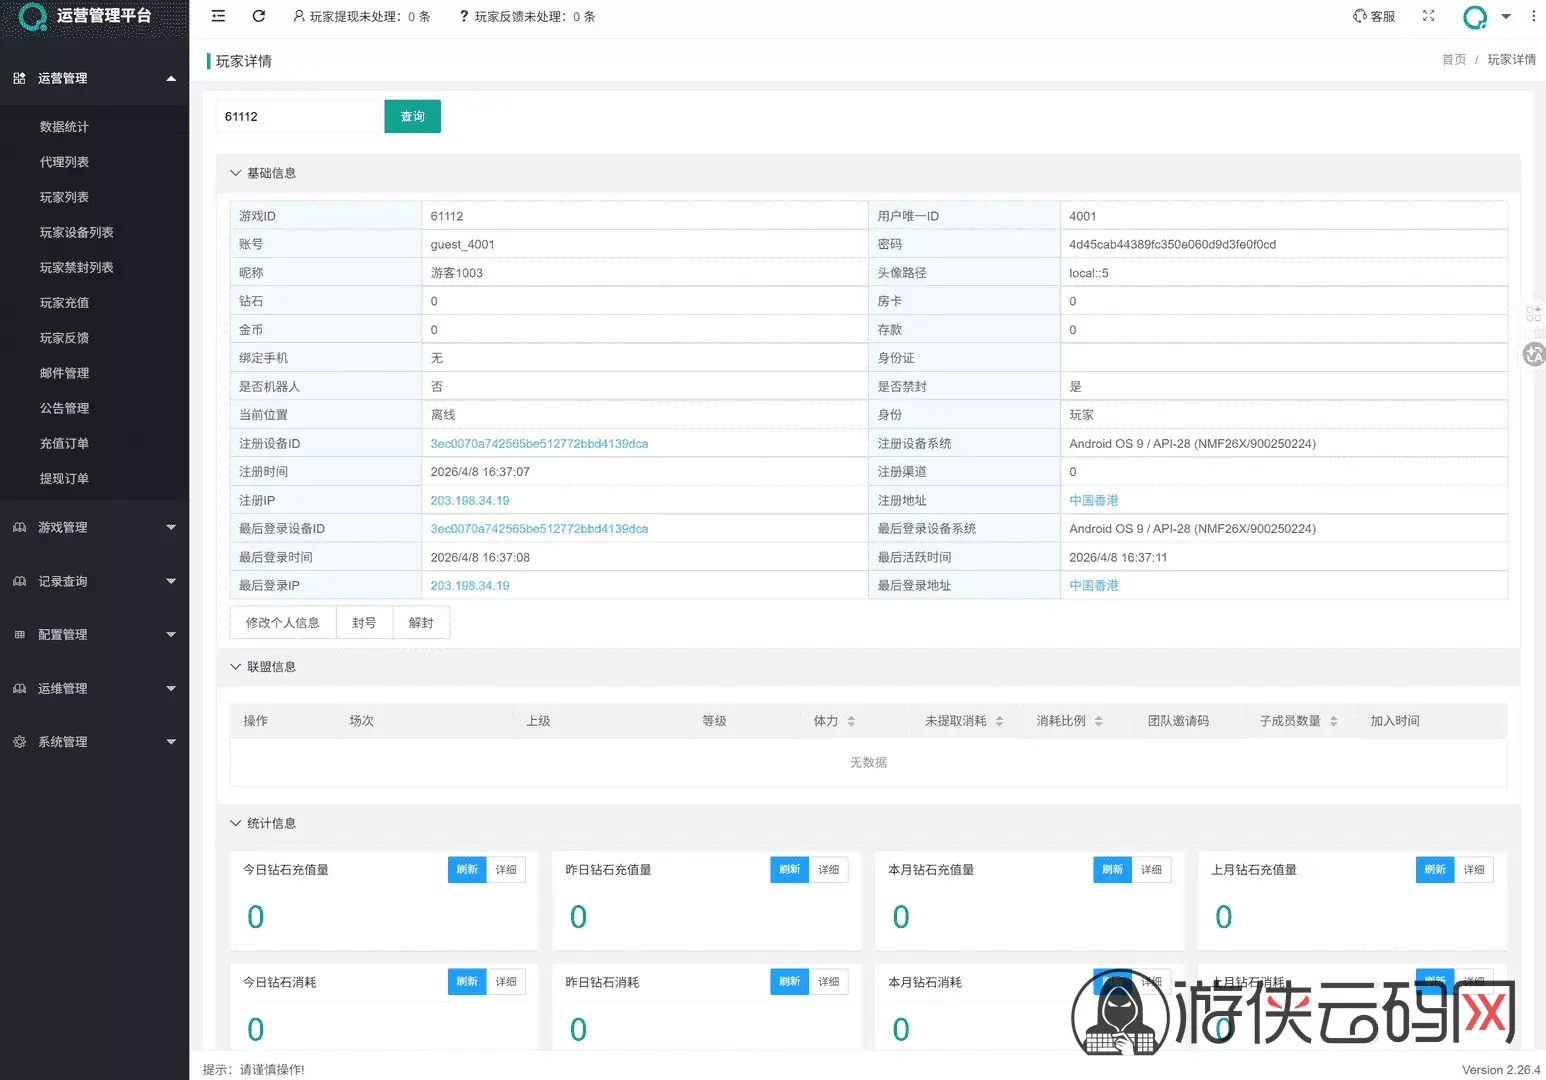
Task: Open 充值订单 in the sidebar
Action: pyautogui.click(x=64, y=443)
